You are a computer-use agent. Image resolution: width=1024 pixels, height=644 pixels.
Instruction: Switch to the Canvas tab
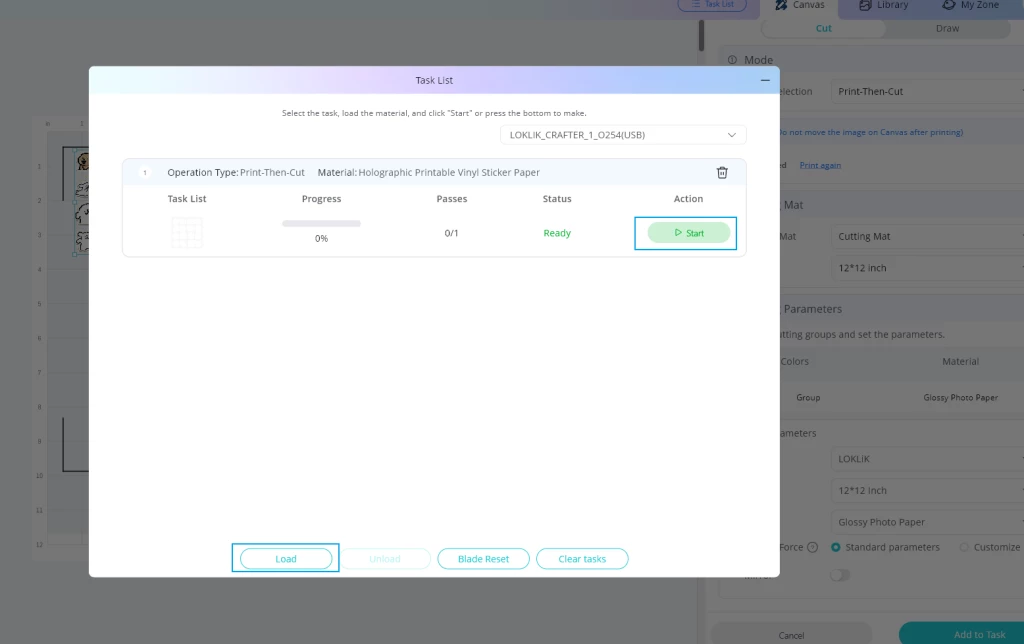click(x=800, y=5)
